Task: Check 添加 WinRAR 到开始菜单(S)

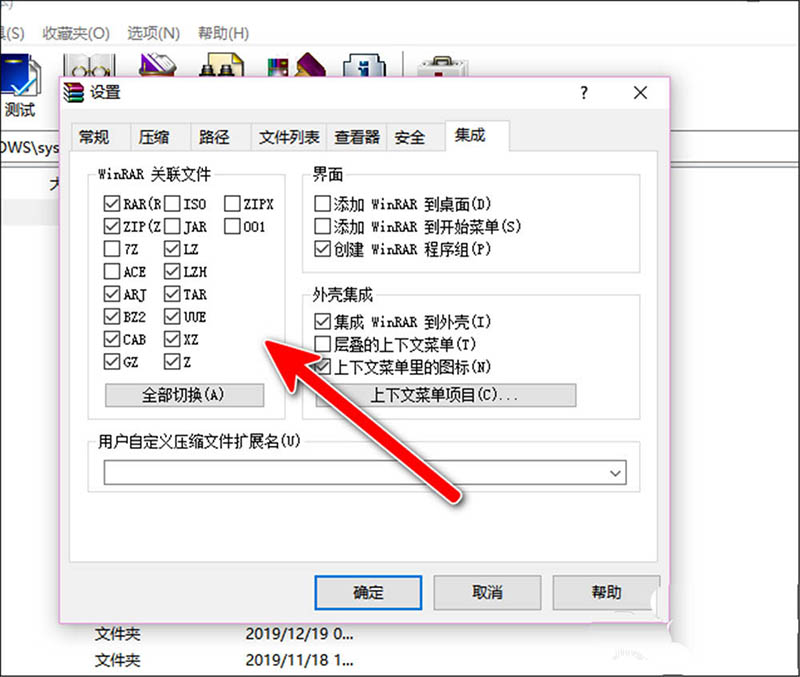Action: point(322,226)
